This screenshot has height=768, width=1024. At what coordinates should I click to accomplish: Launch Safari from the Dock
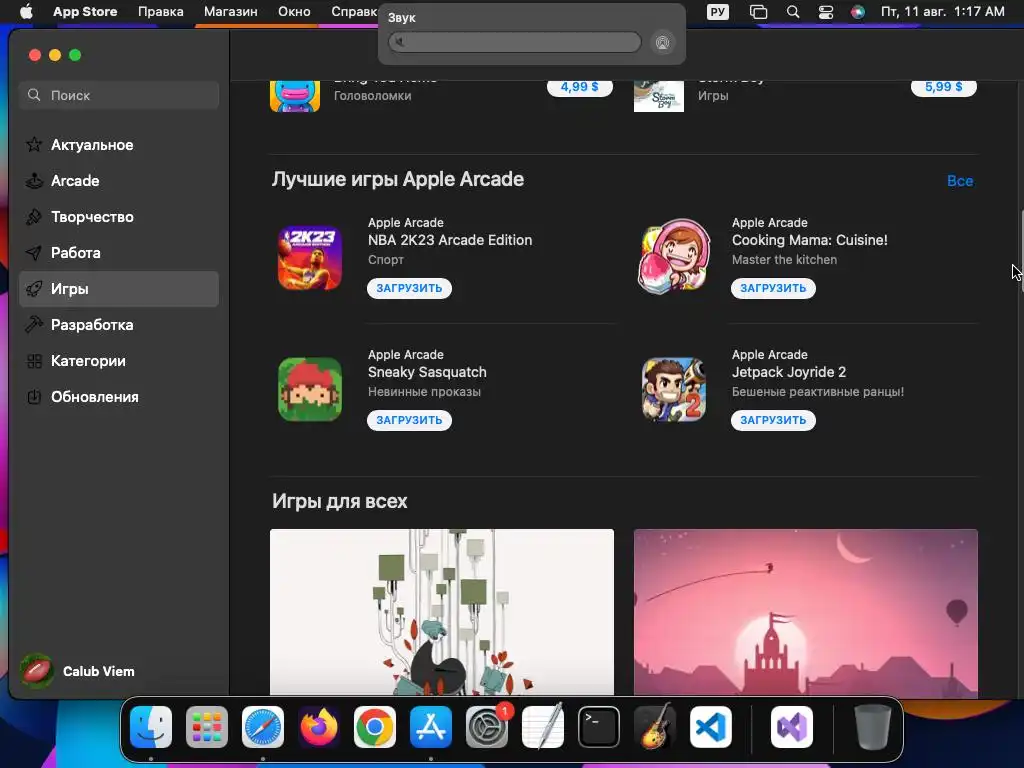click(x=263, y=727)
